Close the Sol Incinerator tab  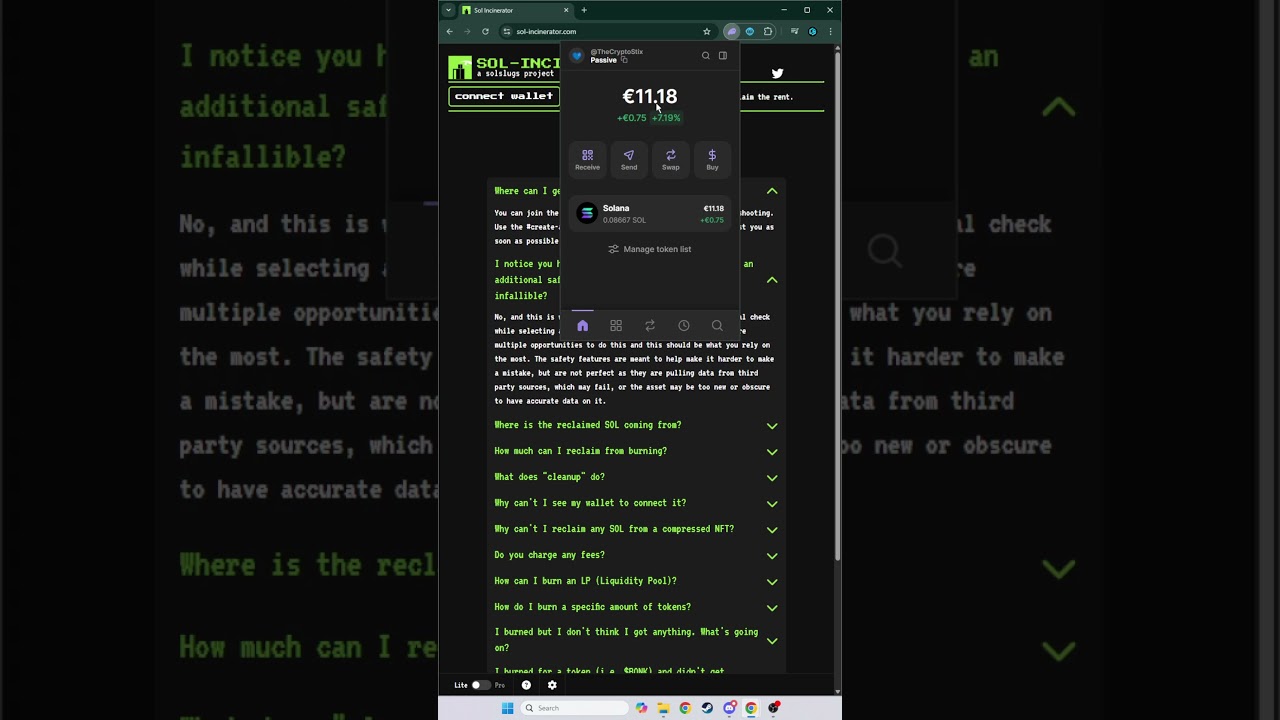[566, 10]
